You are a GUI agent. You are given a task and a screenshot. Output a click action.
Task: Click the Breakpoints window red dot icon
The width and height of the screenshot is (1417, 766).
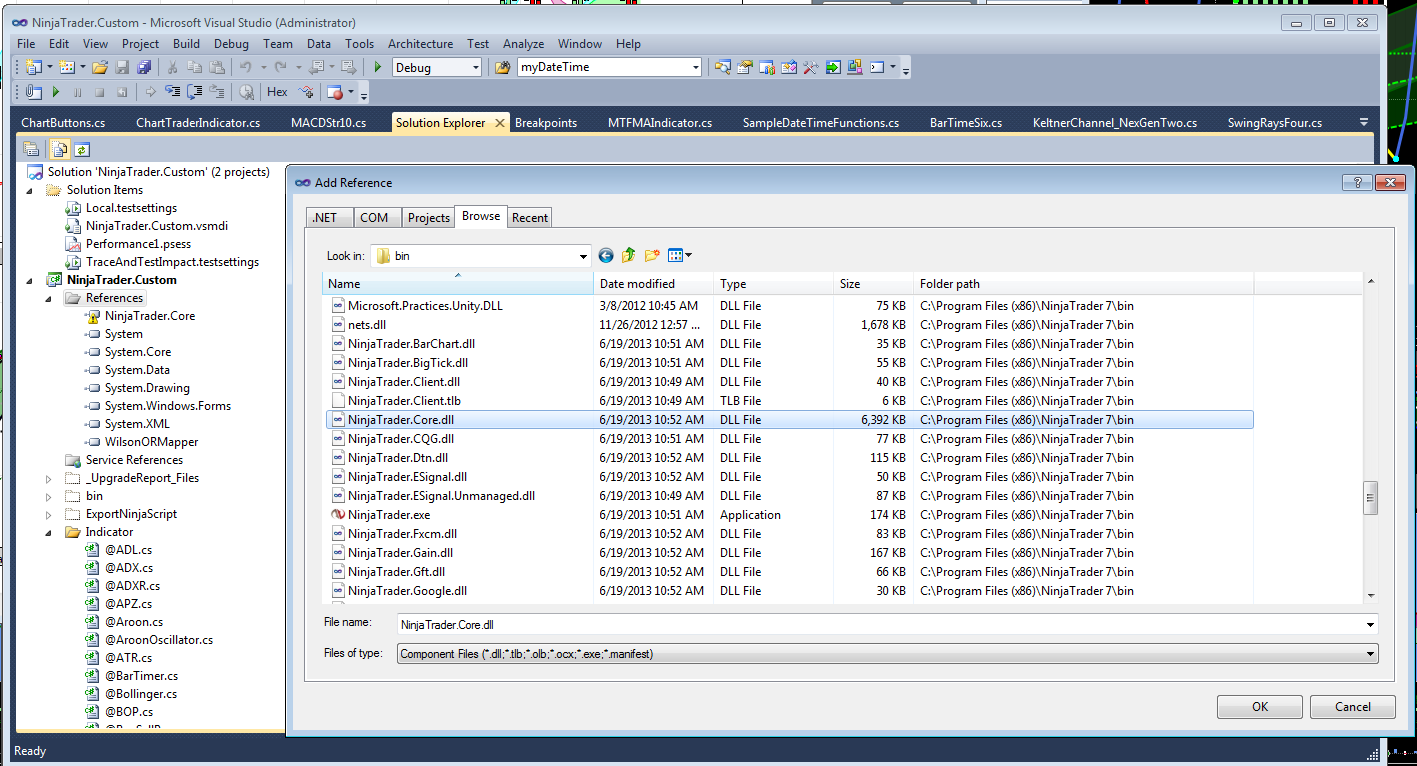pos(335,92)
